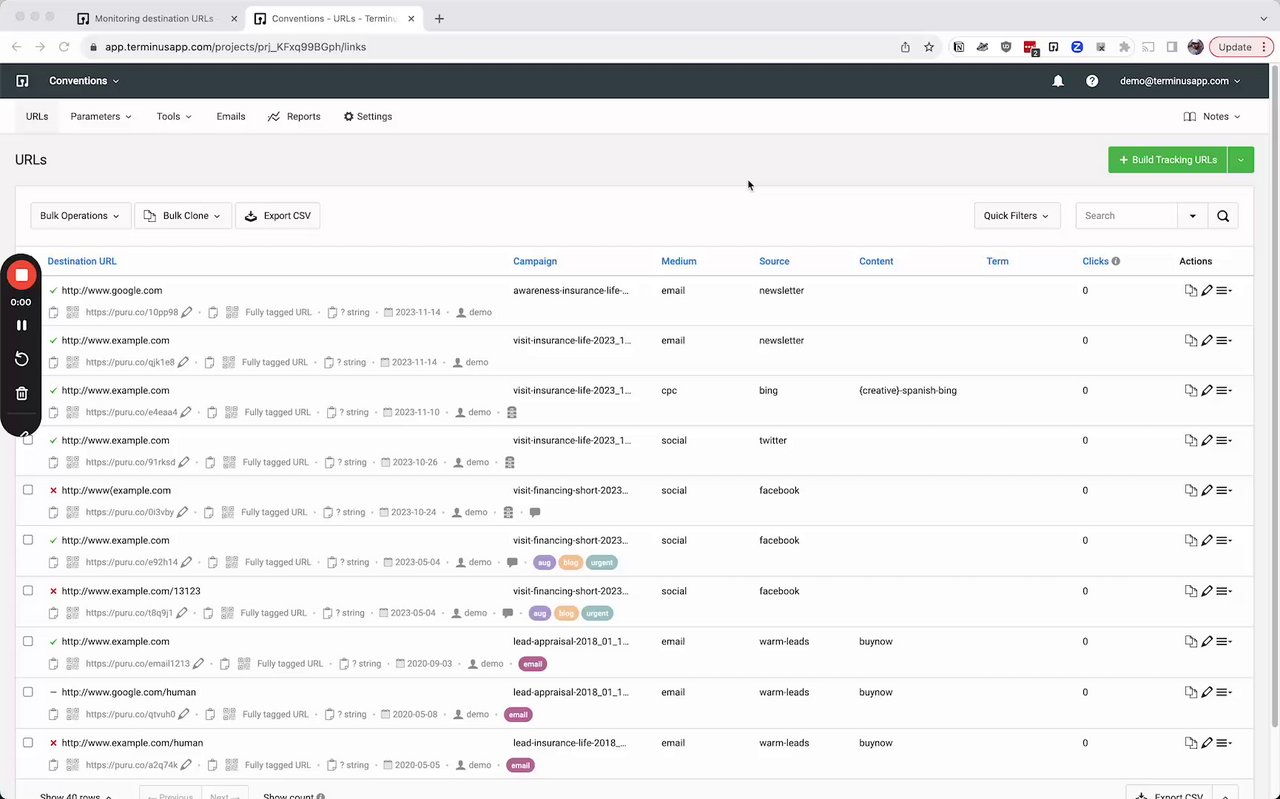
Task: Stop the screen recording
Action: tap(21, 275)
